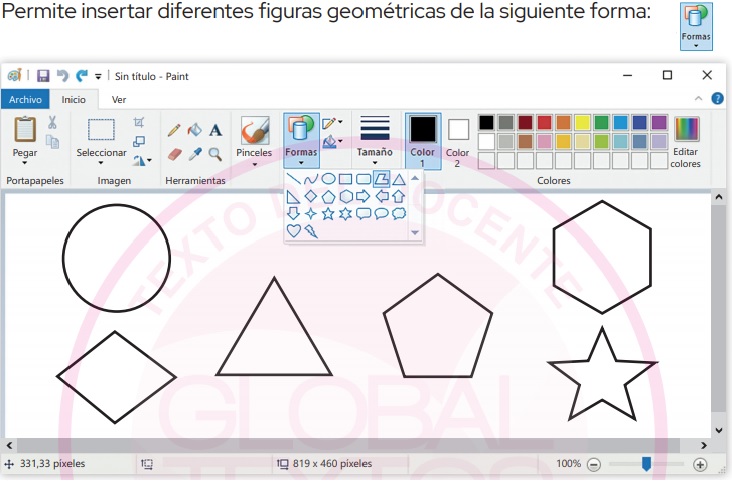732x481 pixels.
Task: Choose the Pentagon shape in gallery
Action: point(329,196)
